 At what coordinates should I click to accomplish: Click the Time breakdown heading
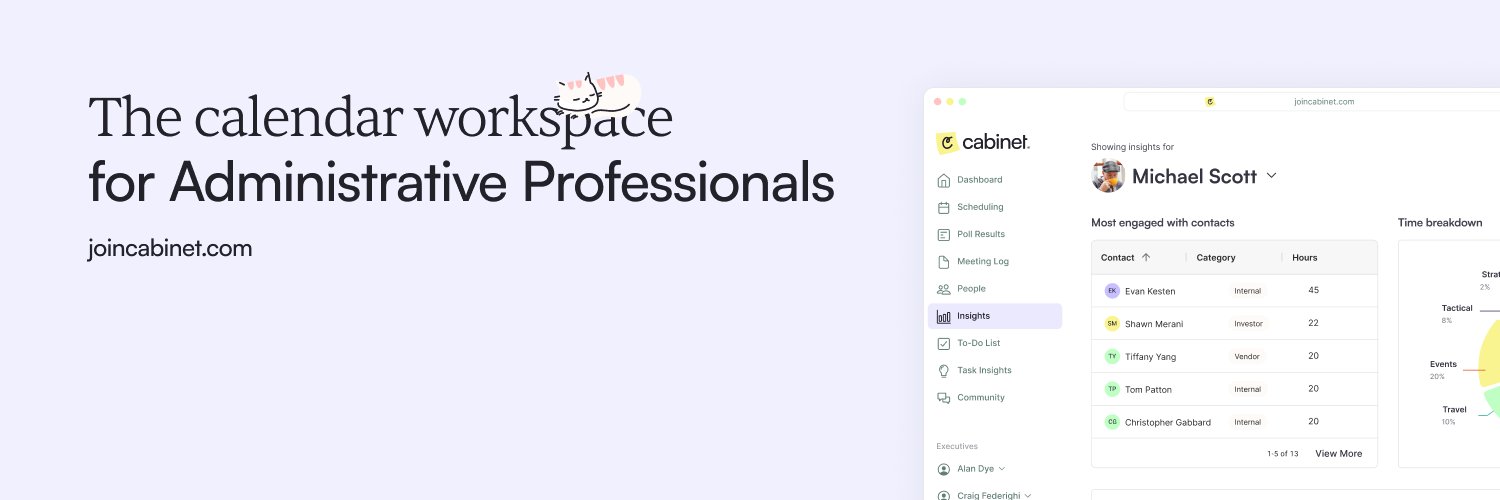click(x=1440, y=222)
